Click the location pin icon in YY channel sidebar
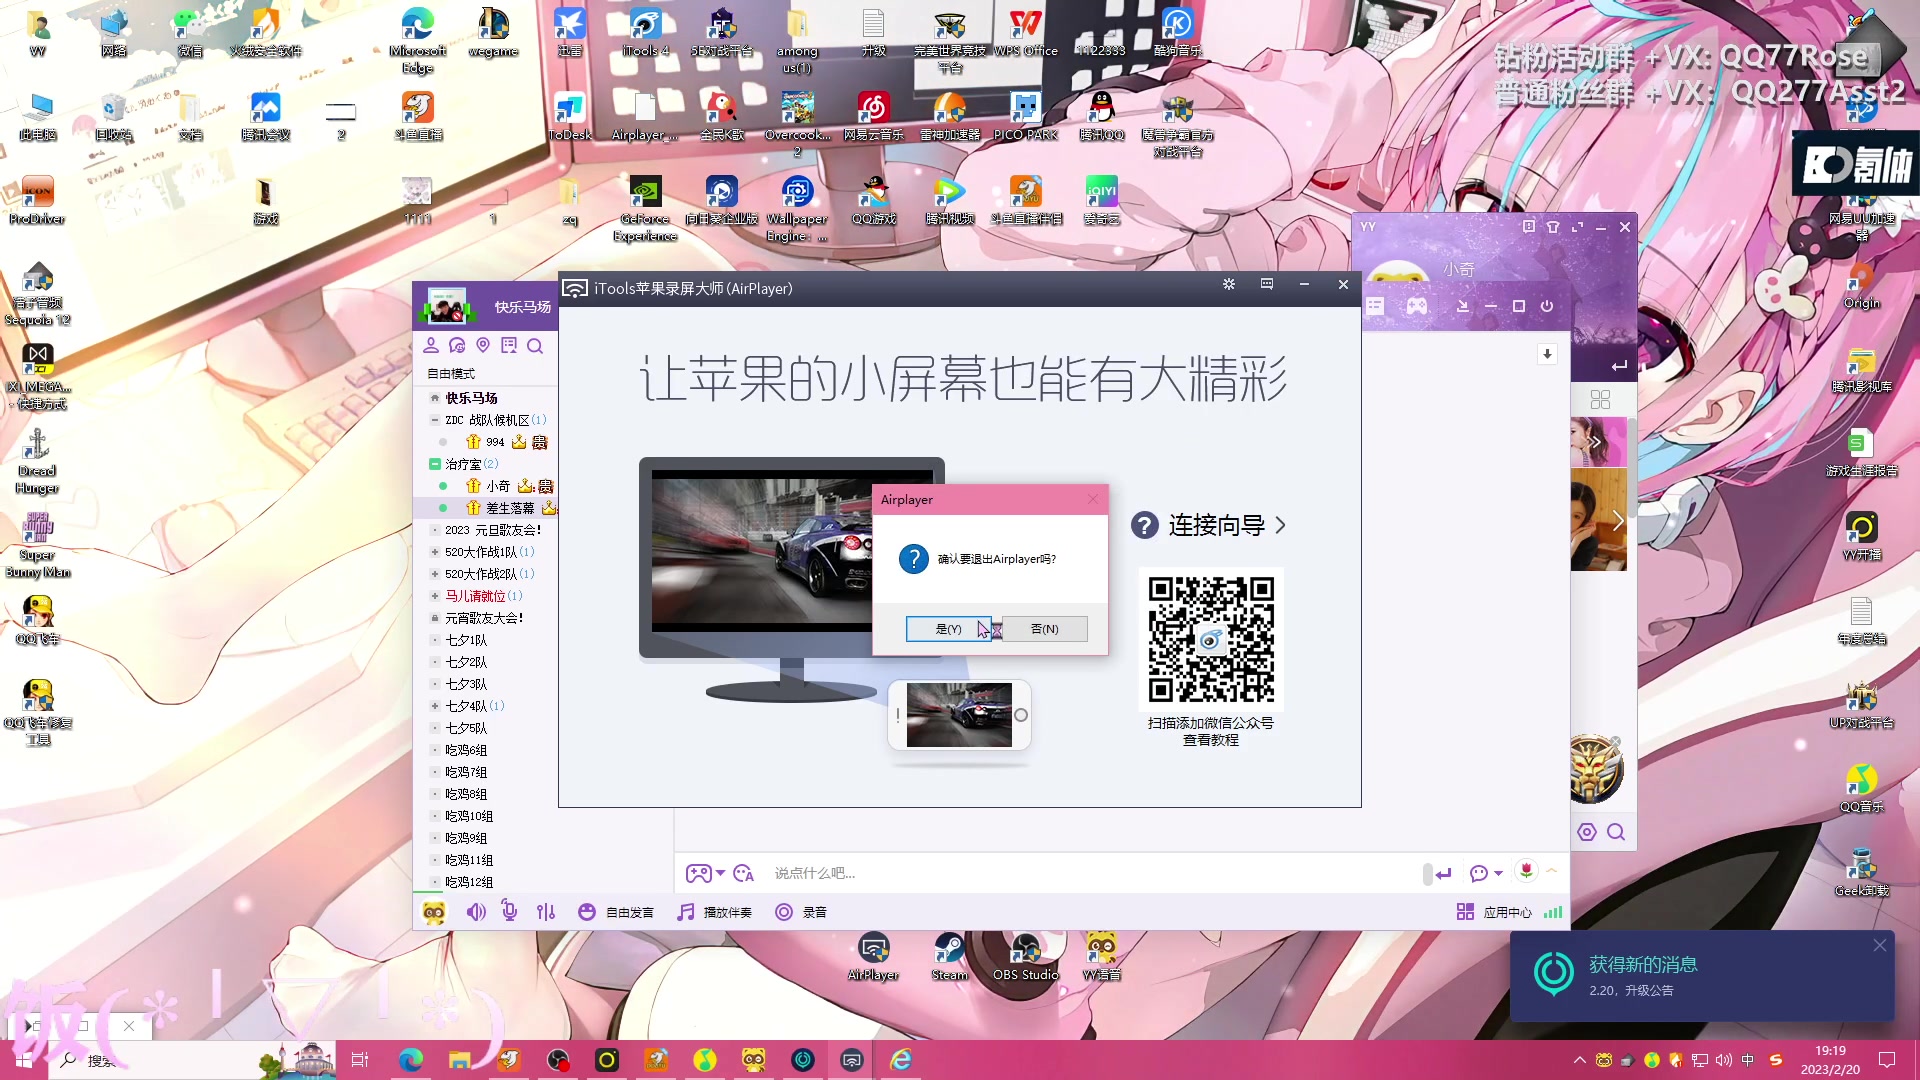The height and width of the screenshot is (1080, 1920). [x=483, y=345]
